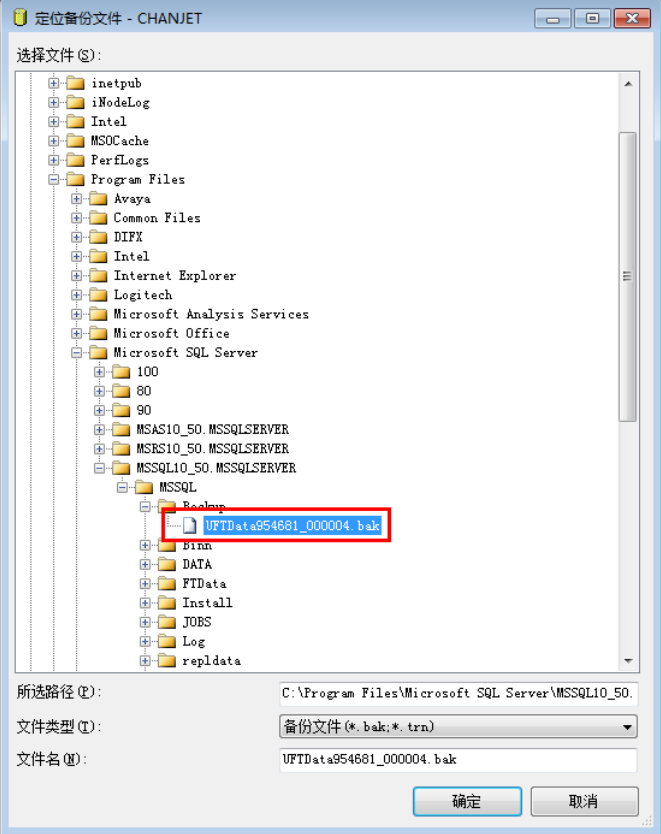The width and height of the screenshot is (661, 834).
Task: Collapse the Program Files node
Action: tap(54, 179)
